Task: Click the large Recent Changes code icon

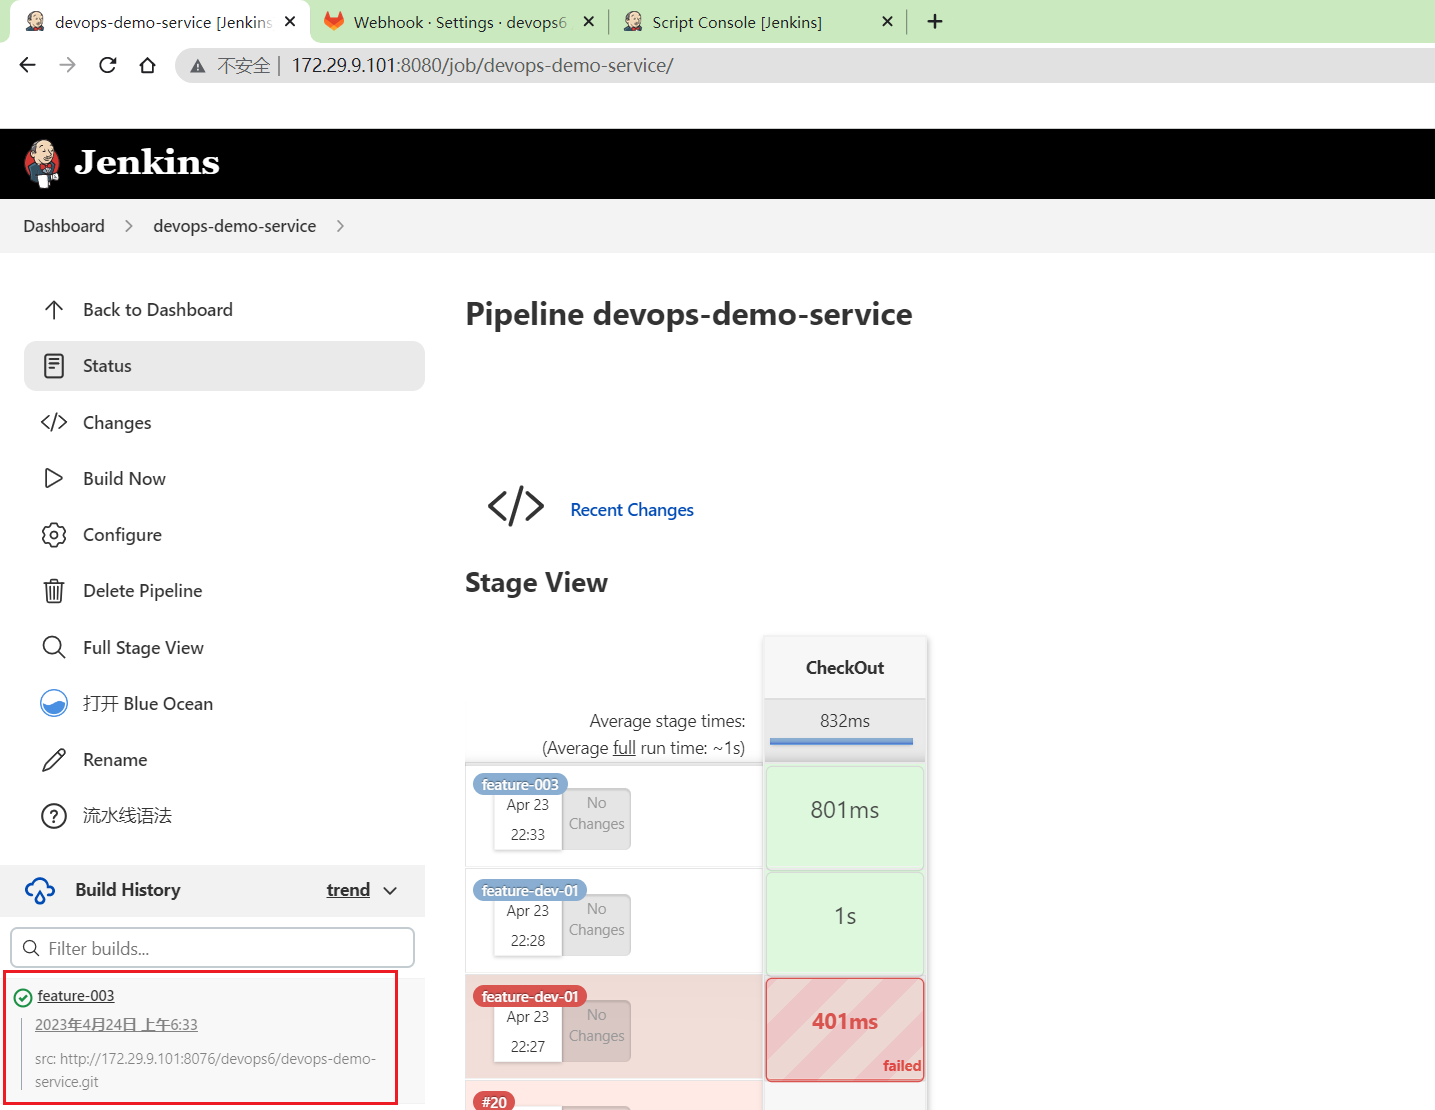Action: (516, 507)
